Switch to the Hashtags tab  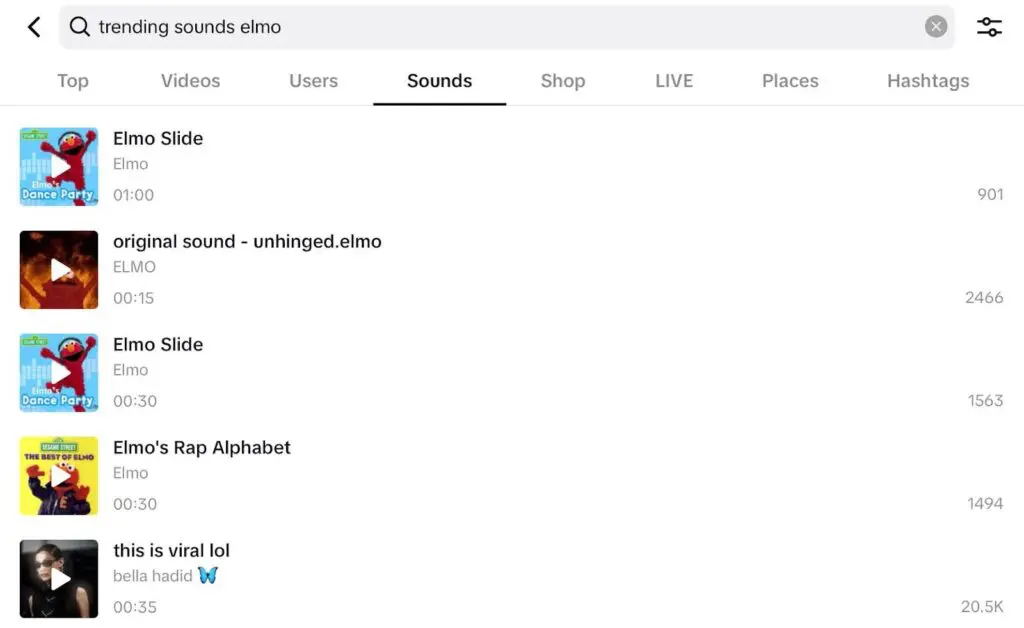[927, 81]
